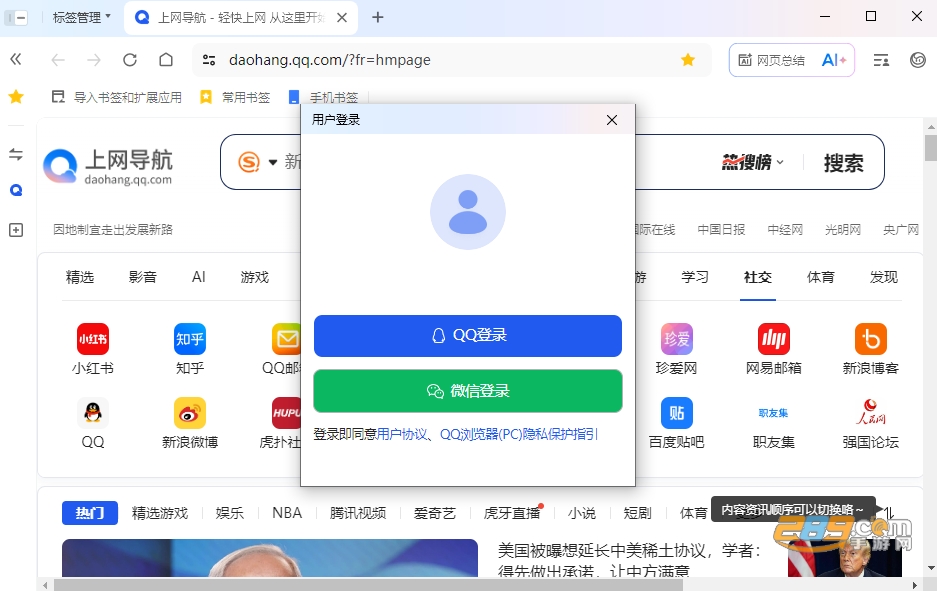Open the 职友集 site icon
937x591 pixels.
[x=774, y=413]
